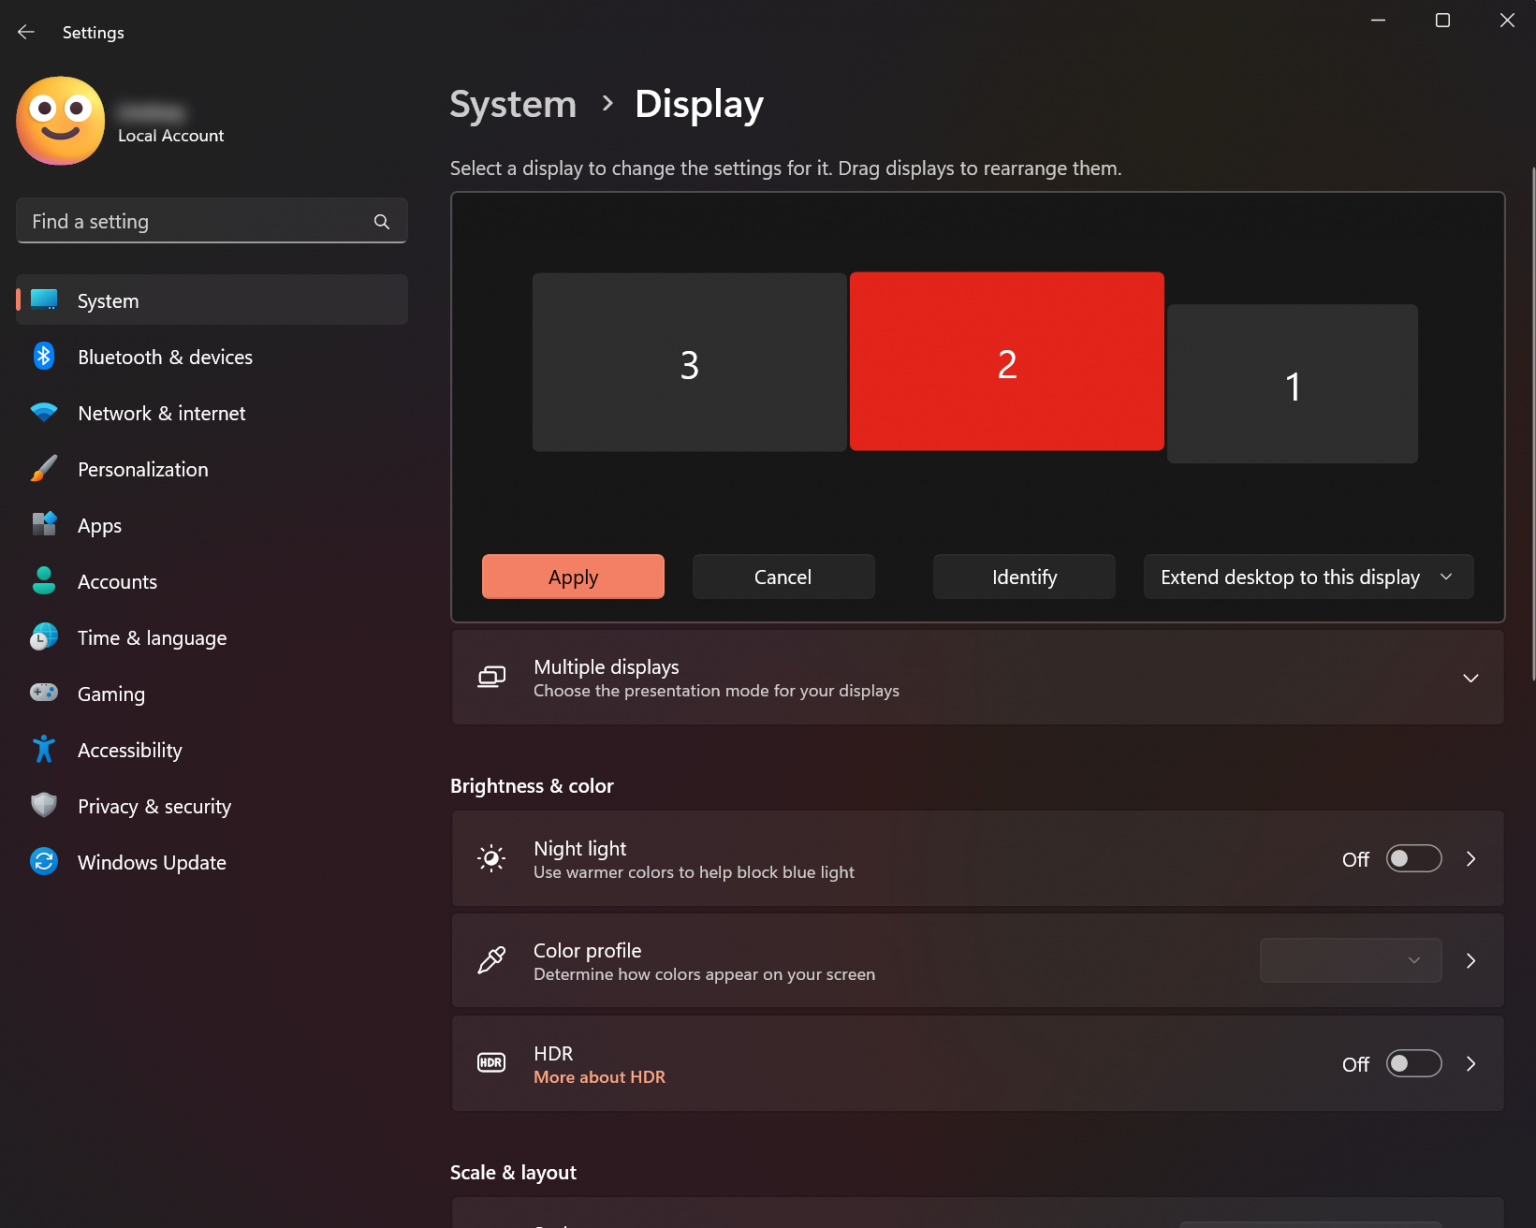Image resolution: width=1536 pixels, height=1228 pixels.
Task: Select display 3 in the arrangement
Action: pyautogui.click(x=689, y=363)
